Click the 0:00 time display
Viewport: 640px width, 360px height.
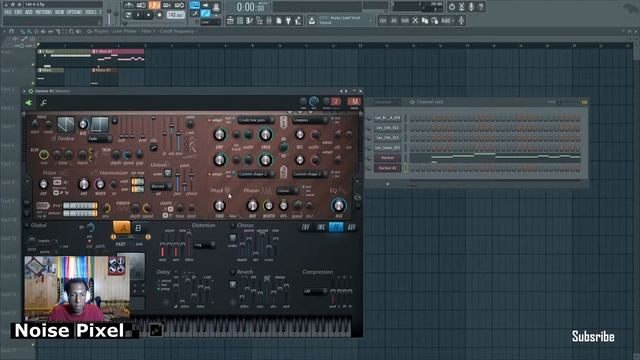click(x=251, y=7)
